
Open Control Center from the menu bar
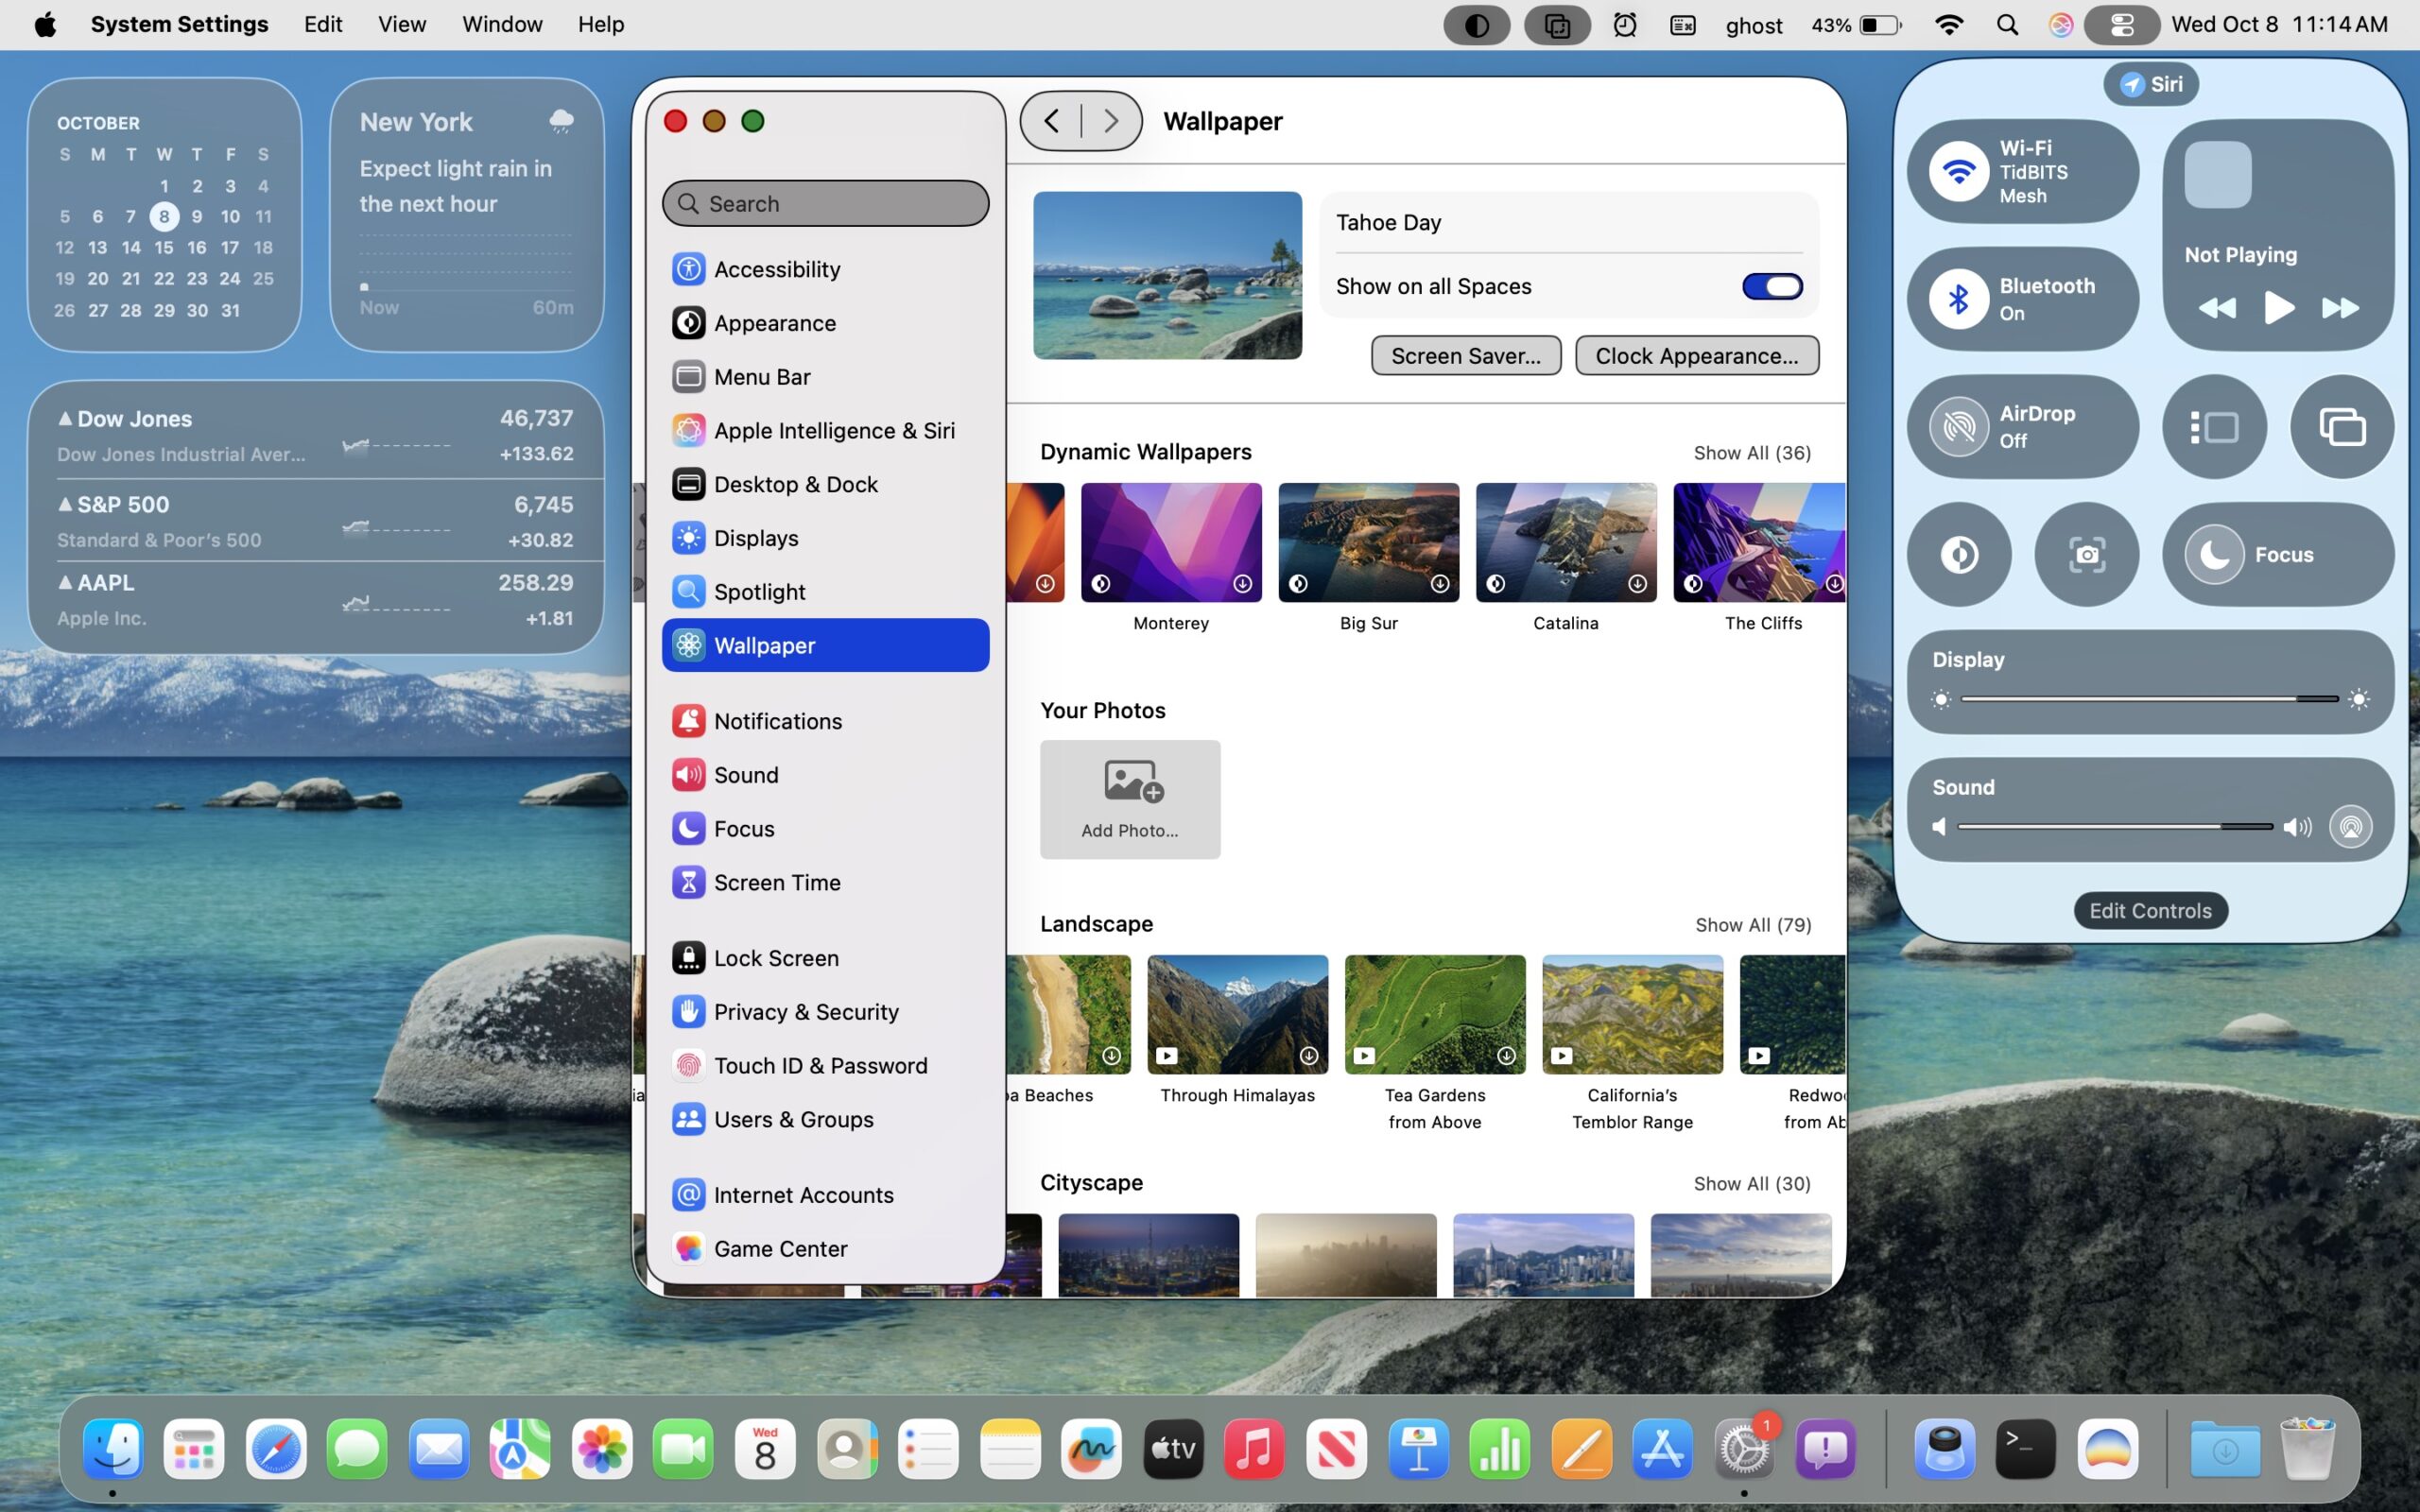[x=2121, y=25]
